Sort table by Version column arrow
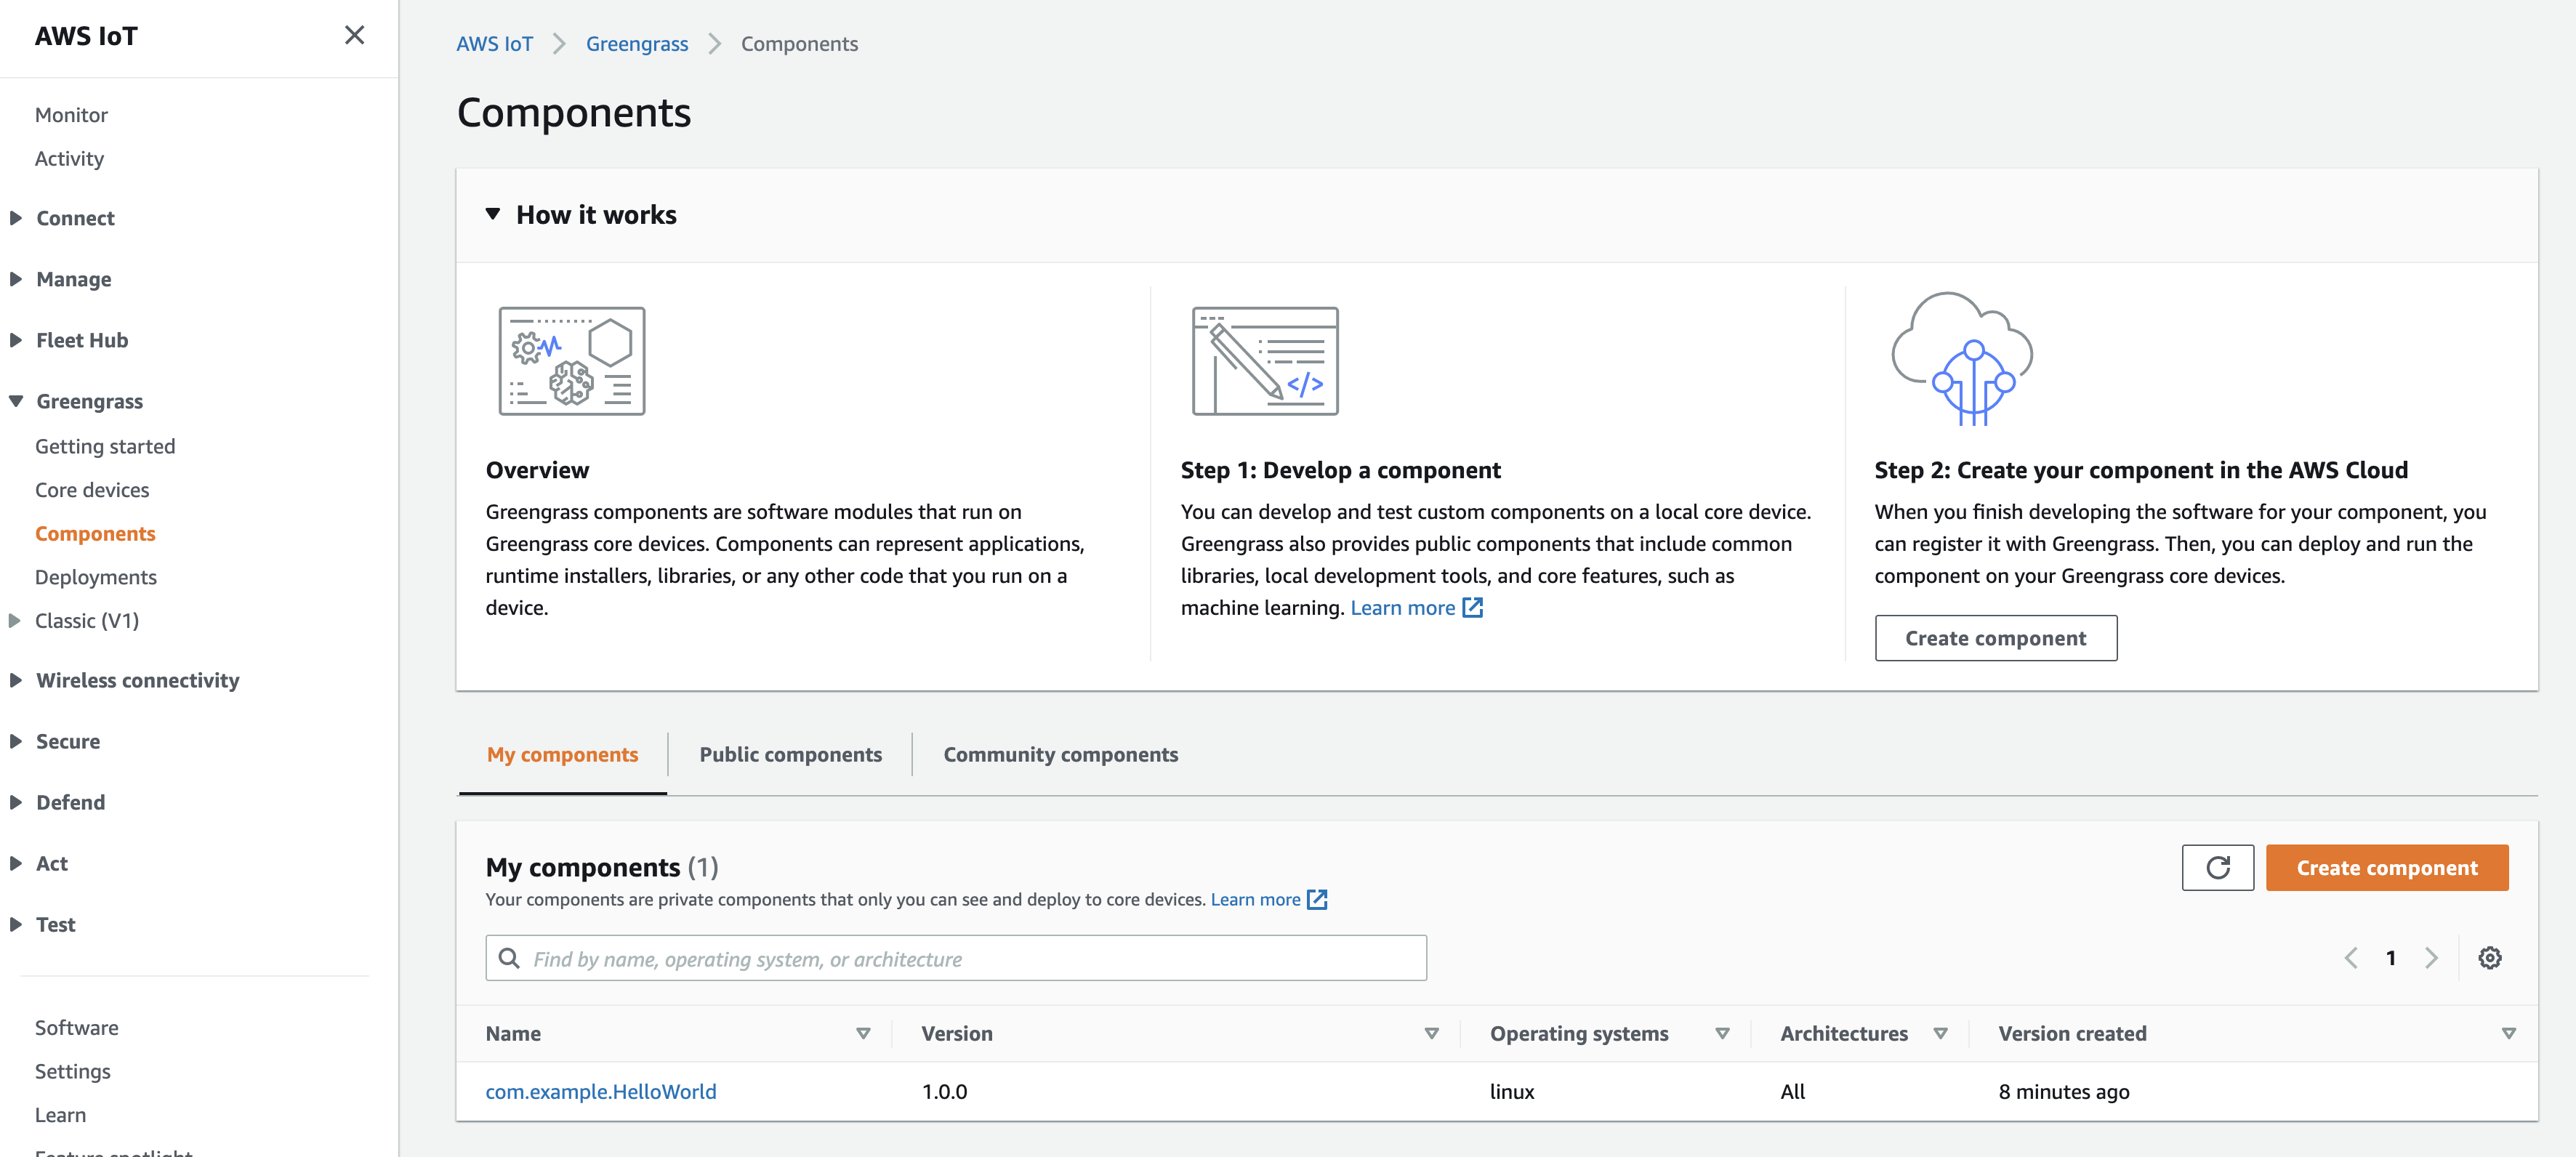This screenshot has width=2576, height=1157. point(1431,1033)
